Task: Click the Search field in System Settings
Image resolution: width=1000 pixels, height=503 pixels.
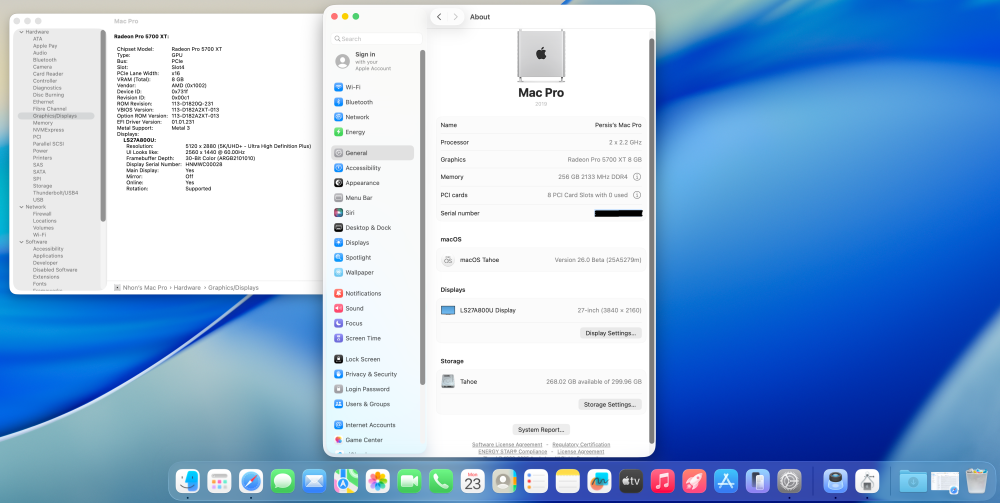Action: (376, 39)
